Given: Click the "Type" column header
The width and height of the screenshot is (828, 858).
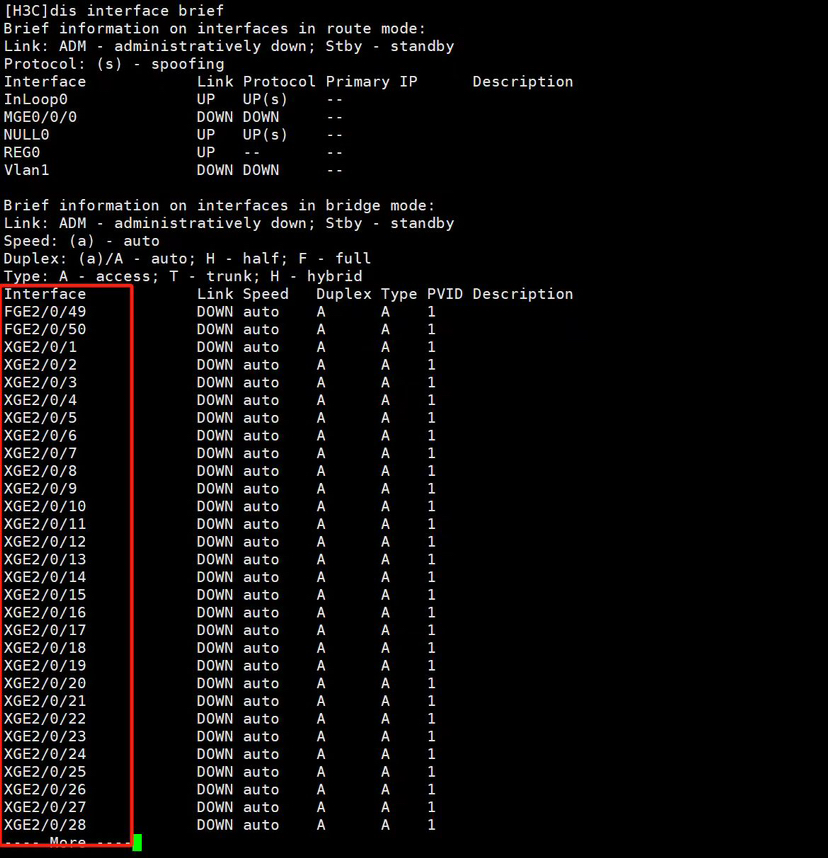Looking at the screenshot, I should click(x=398, y=294).
